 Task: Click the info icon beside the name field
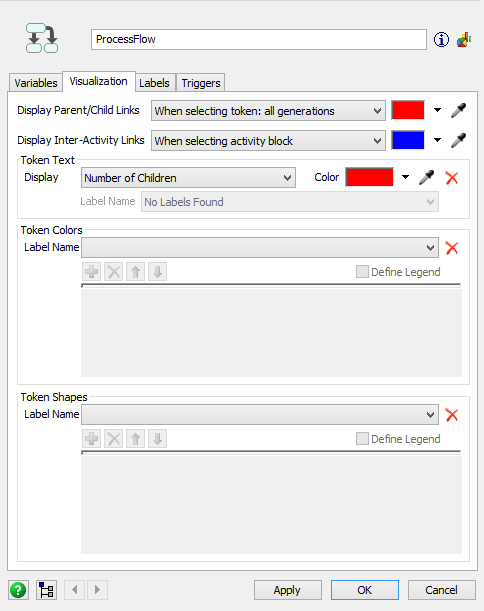pyautogui.click(x=441, y=40)
